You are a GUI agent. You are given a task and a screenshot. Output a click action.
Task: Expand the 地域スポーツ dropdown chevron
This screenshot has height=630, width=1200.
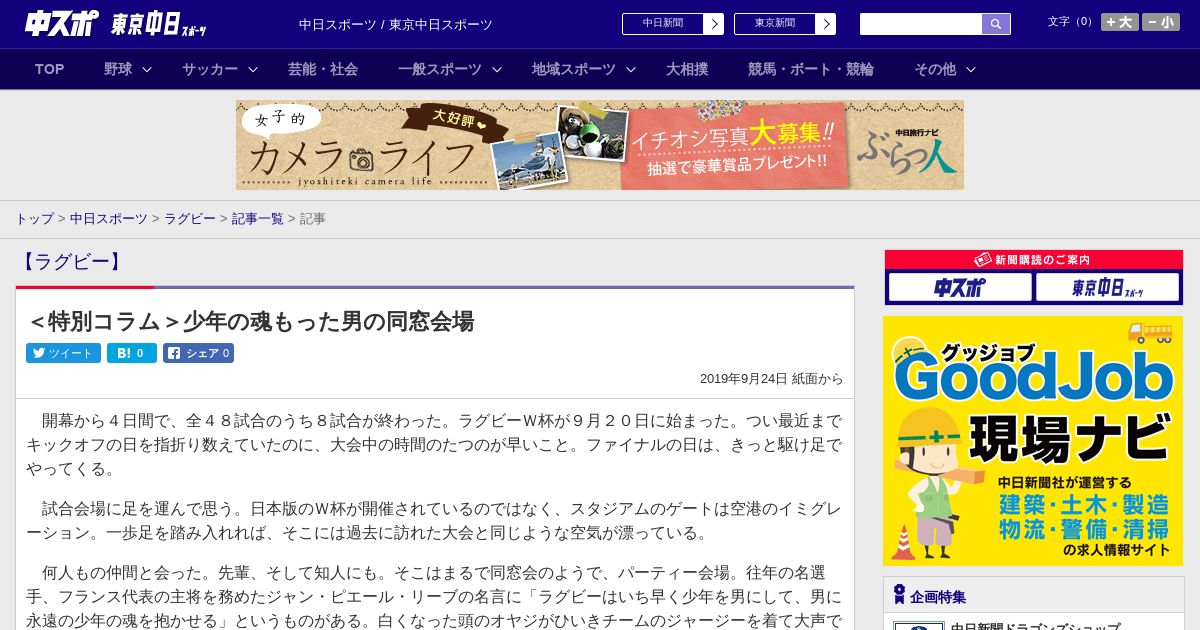pos(631,69)
